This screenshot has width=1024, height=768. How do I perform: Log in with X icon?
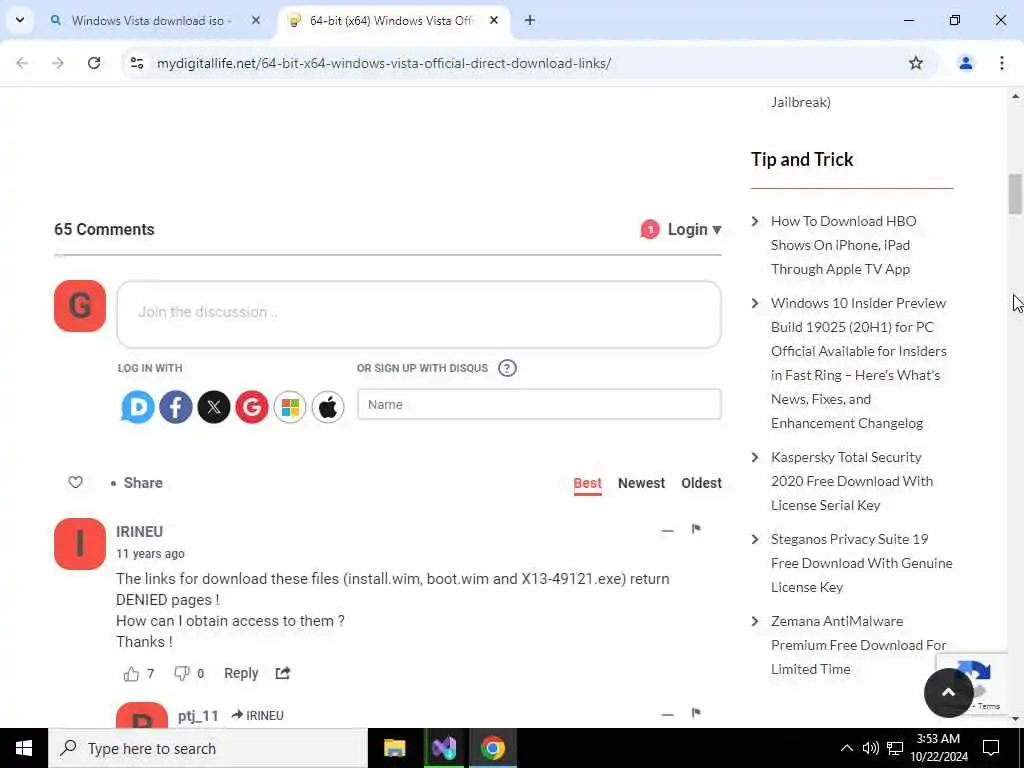pyautogui.click(x=214, y=407)
